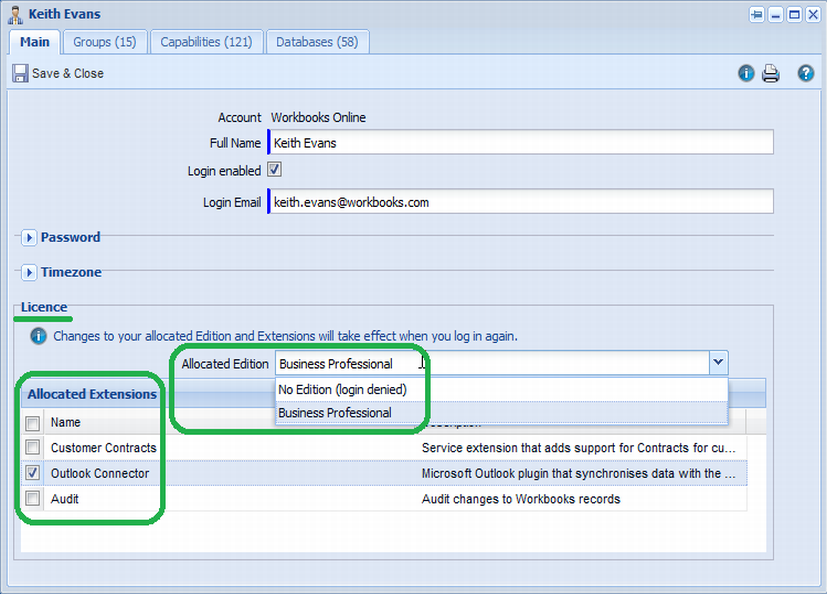Expand the Timezone section
Viewport: 827px width, 594px height.
point(29,273)
